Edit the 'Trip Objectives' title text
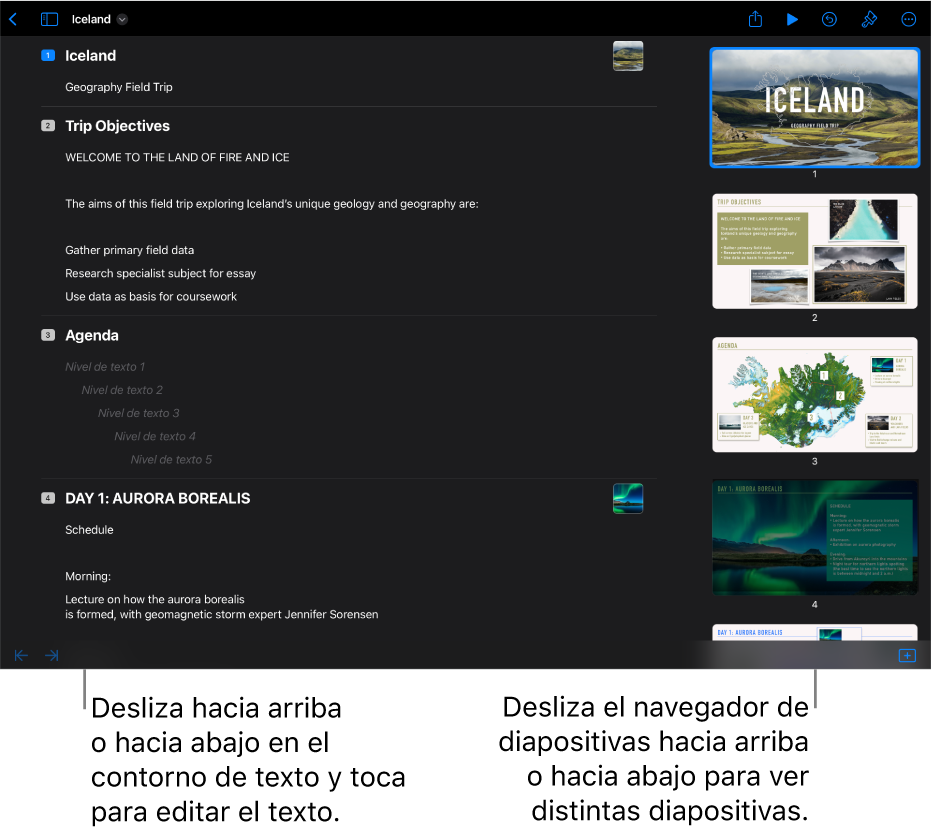Screen dimensions: 931x838 pyautogui.click(x=118, y=126)
